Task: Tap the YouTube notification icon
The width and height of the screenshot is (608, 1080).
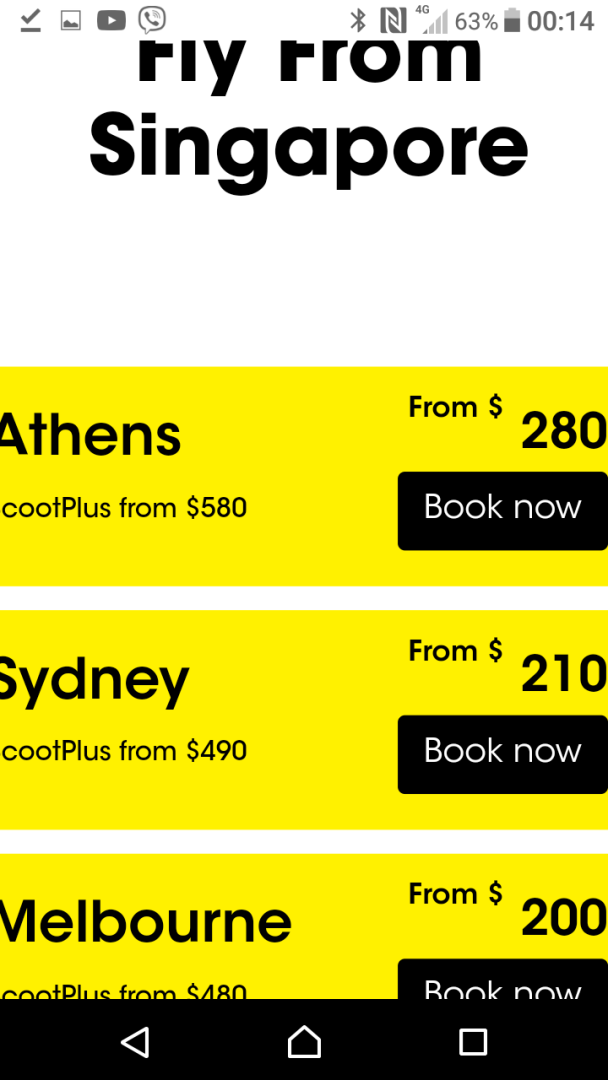Action: tap(112, 21)
